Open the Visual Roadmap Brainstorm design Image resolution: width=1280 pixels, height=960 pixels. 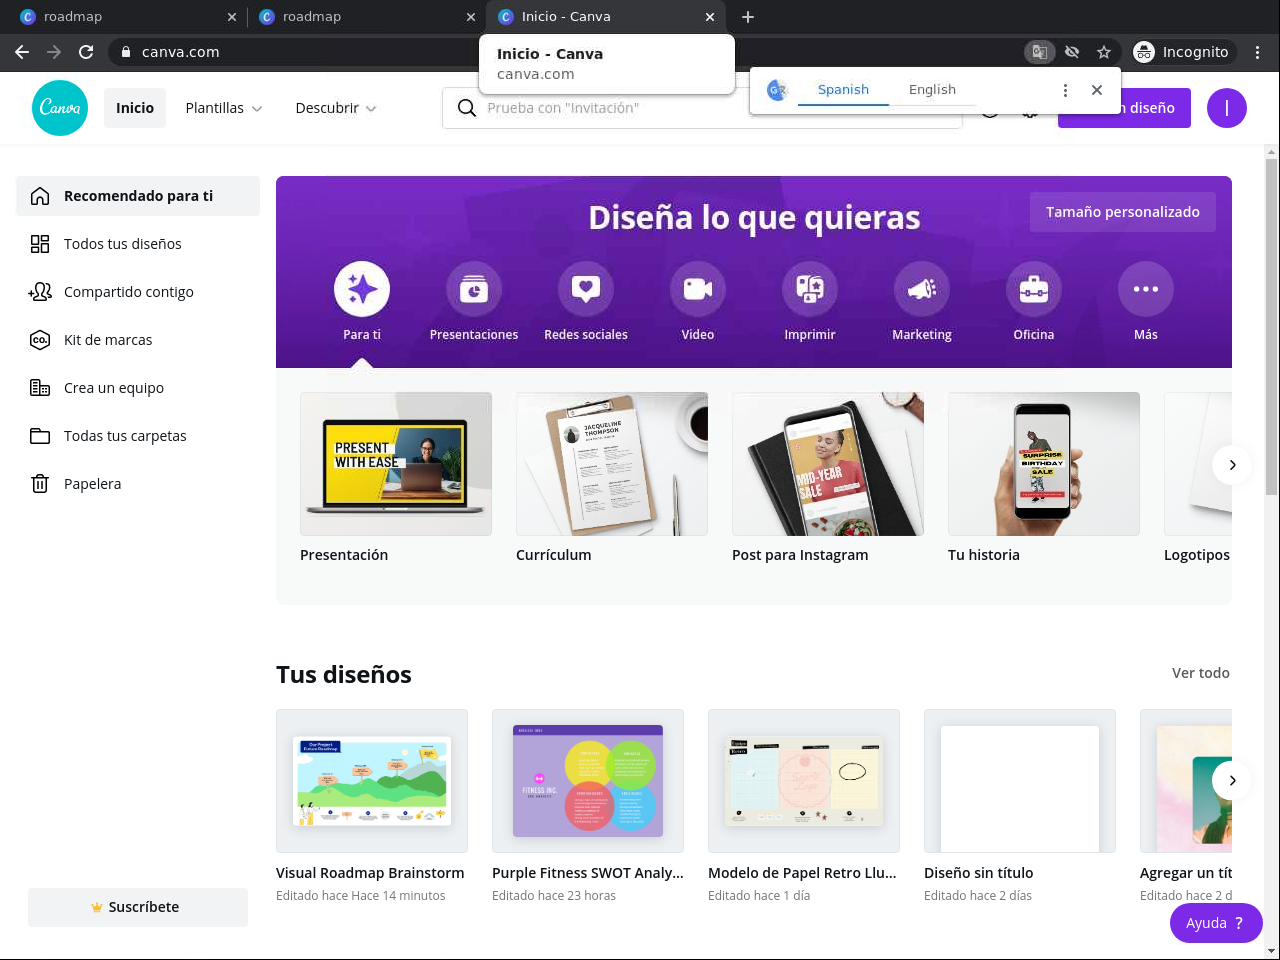(x=372, y=781)
